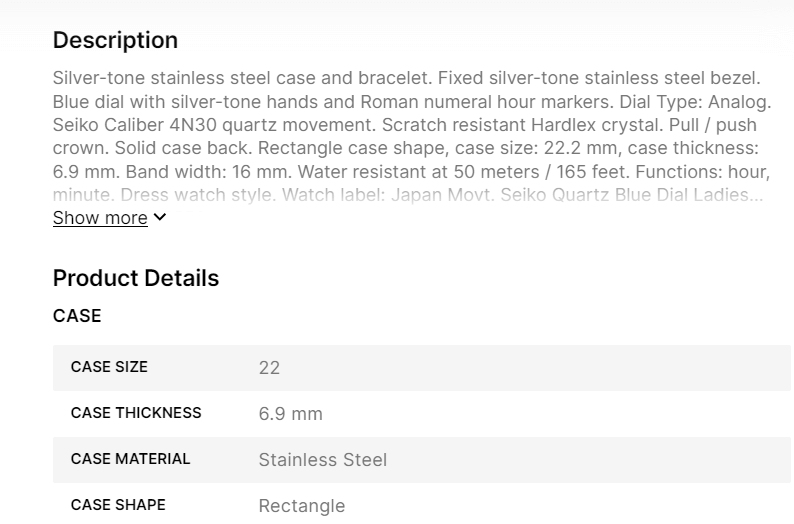Click the CASE SIZE label
Viewport: 794px width, 524px height.
[109, 367]
